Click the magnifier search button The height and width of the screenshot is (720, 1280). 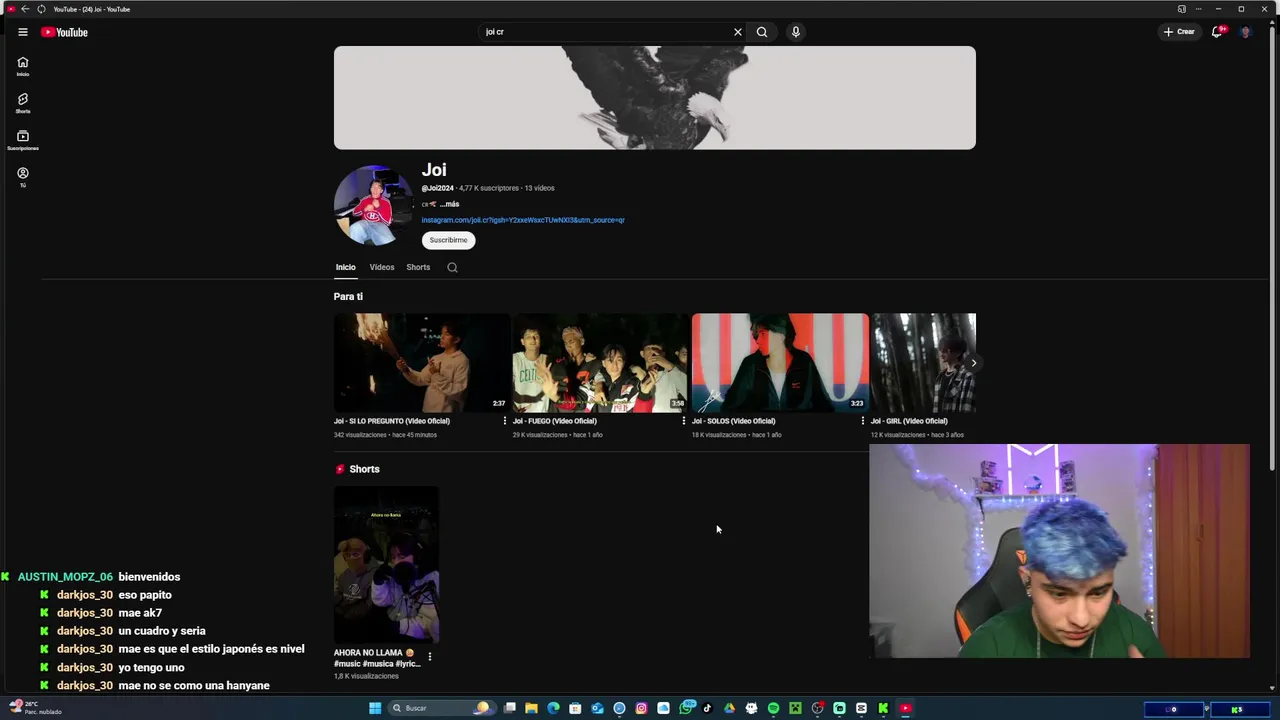(x=762, y=32)
